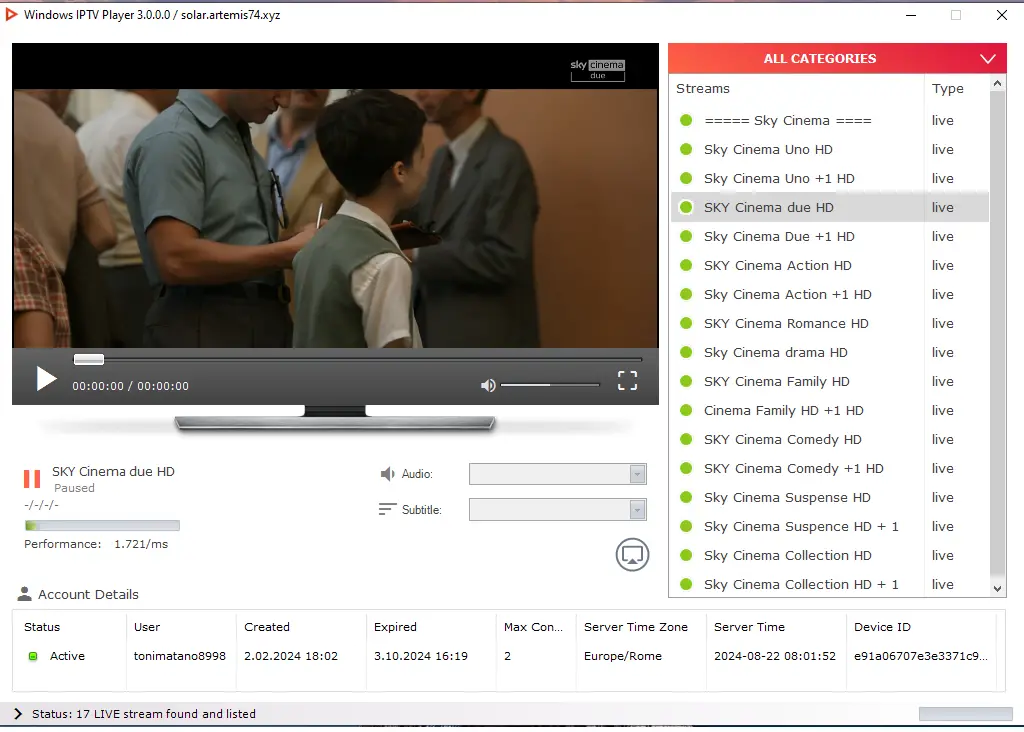Screen dimensions: 1024x732
Task: Click the green Active status indicator
Action: pyautogui.click(x=33, y=656)
